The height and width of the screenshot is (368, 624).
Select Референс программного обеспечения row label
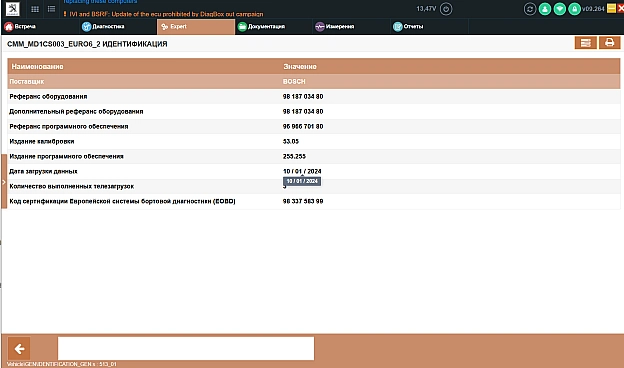click(69, 127)
